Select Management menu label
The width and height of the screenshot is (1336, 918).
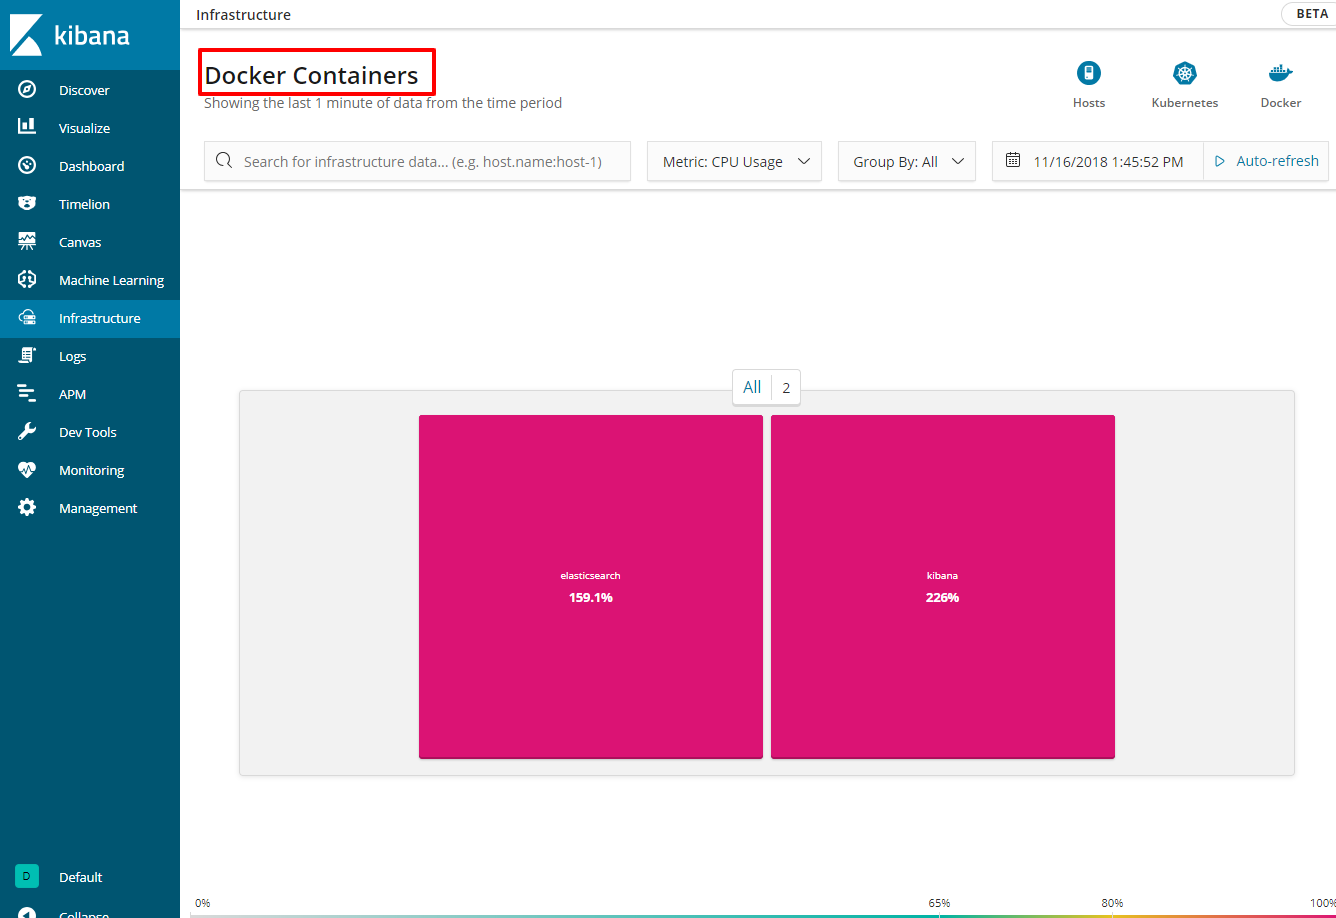point(98,508)
